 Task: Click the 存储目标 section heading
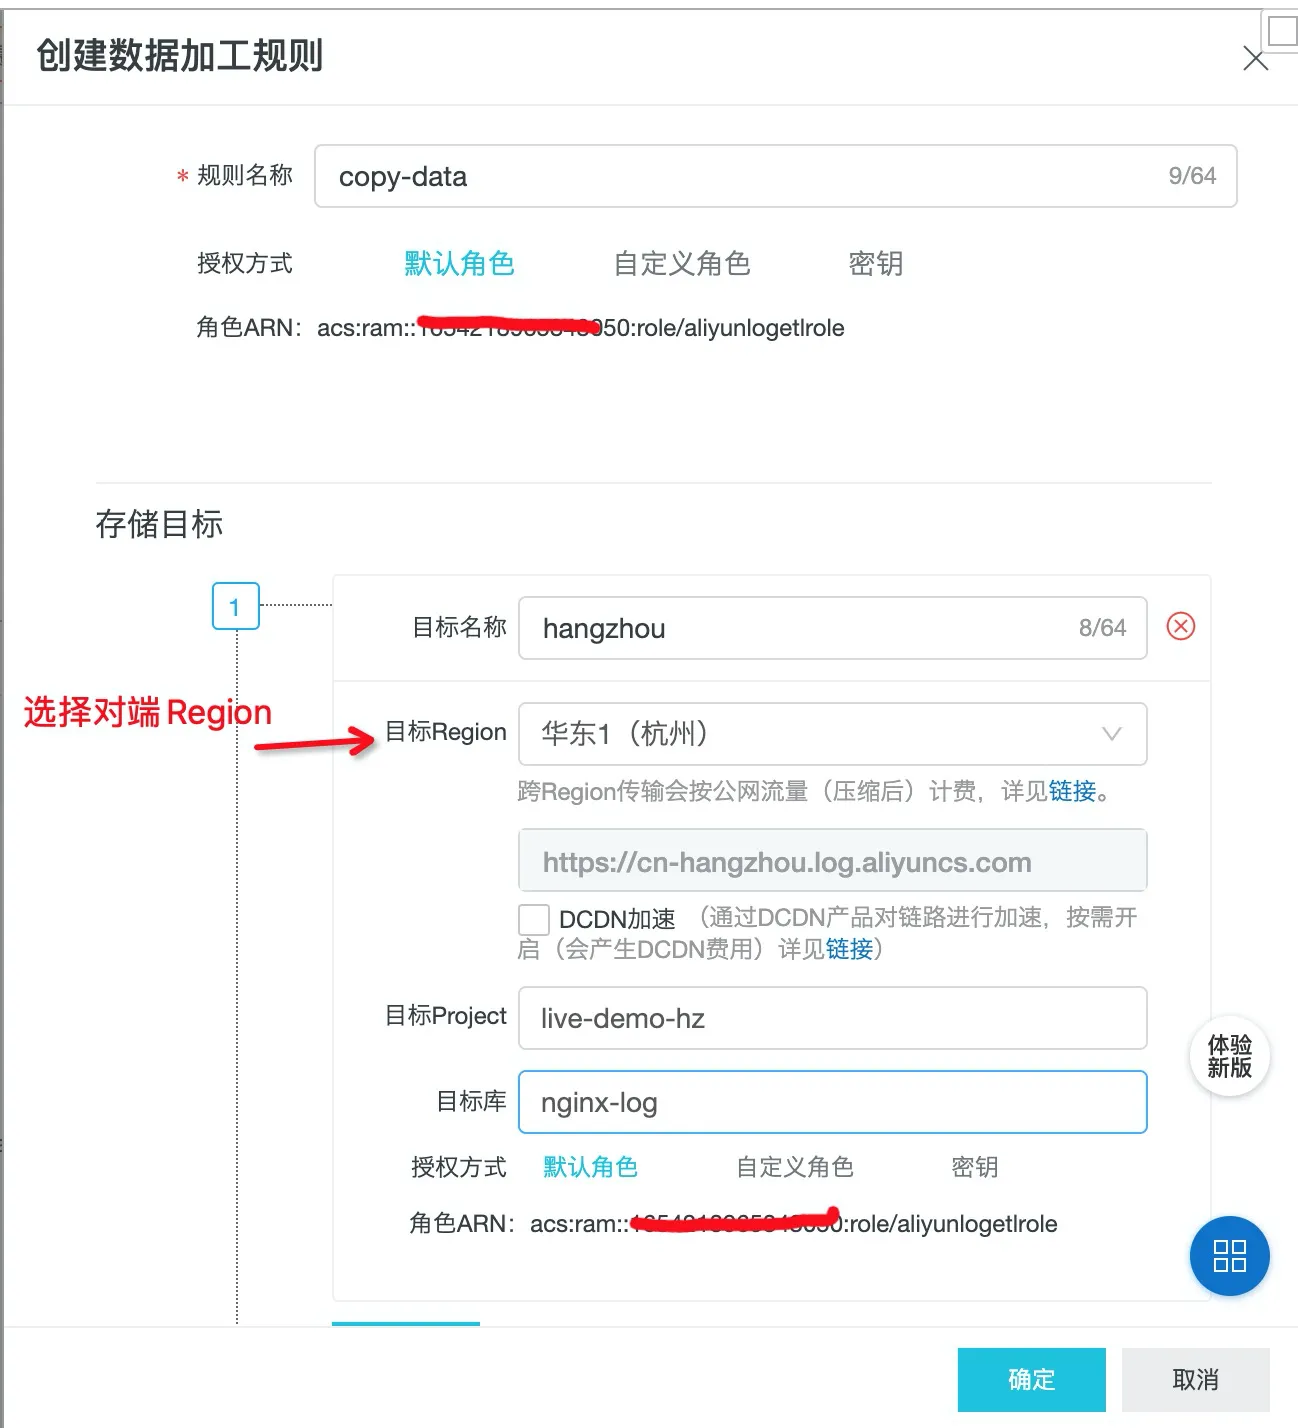point(159,523)
